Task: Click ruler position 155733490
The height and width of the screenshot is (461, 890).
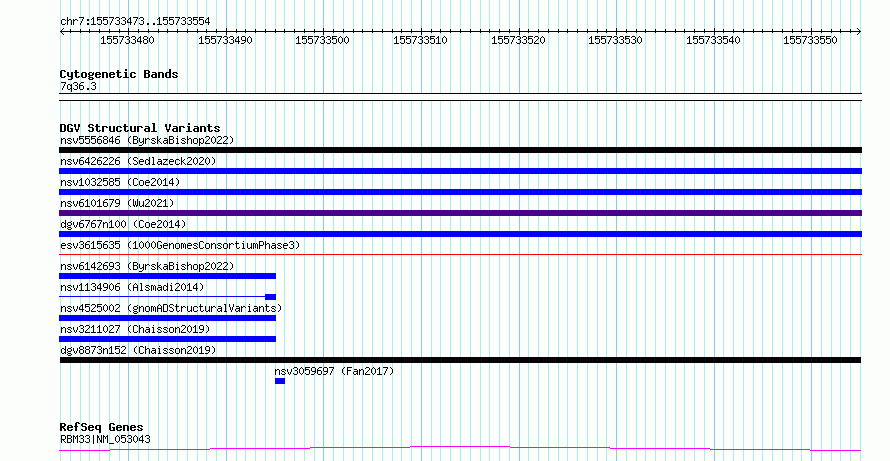Action: pos(225,40)
